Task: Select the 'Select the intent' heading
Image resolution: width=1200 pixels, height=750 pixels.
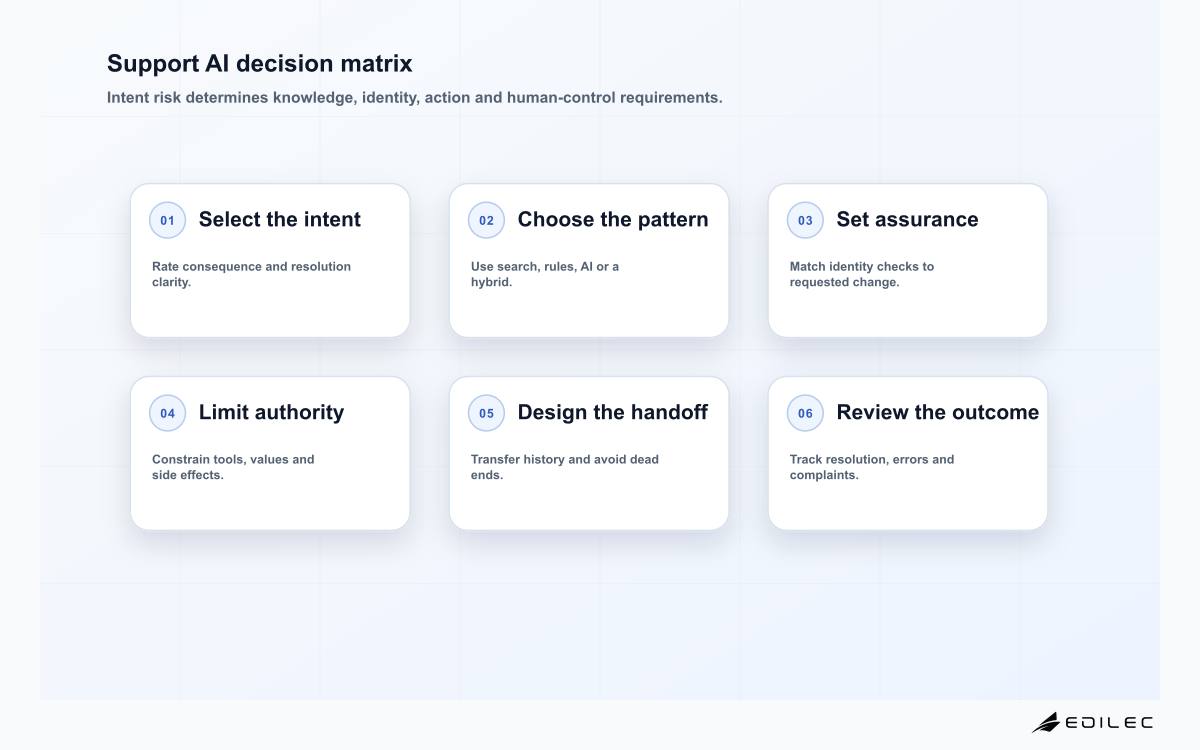Action: tap(280, 219)
